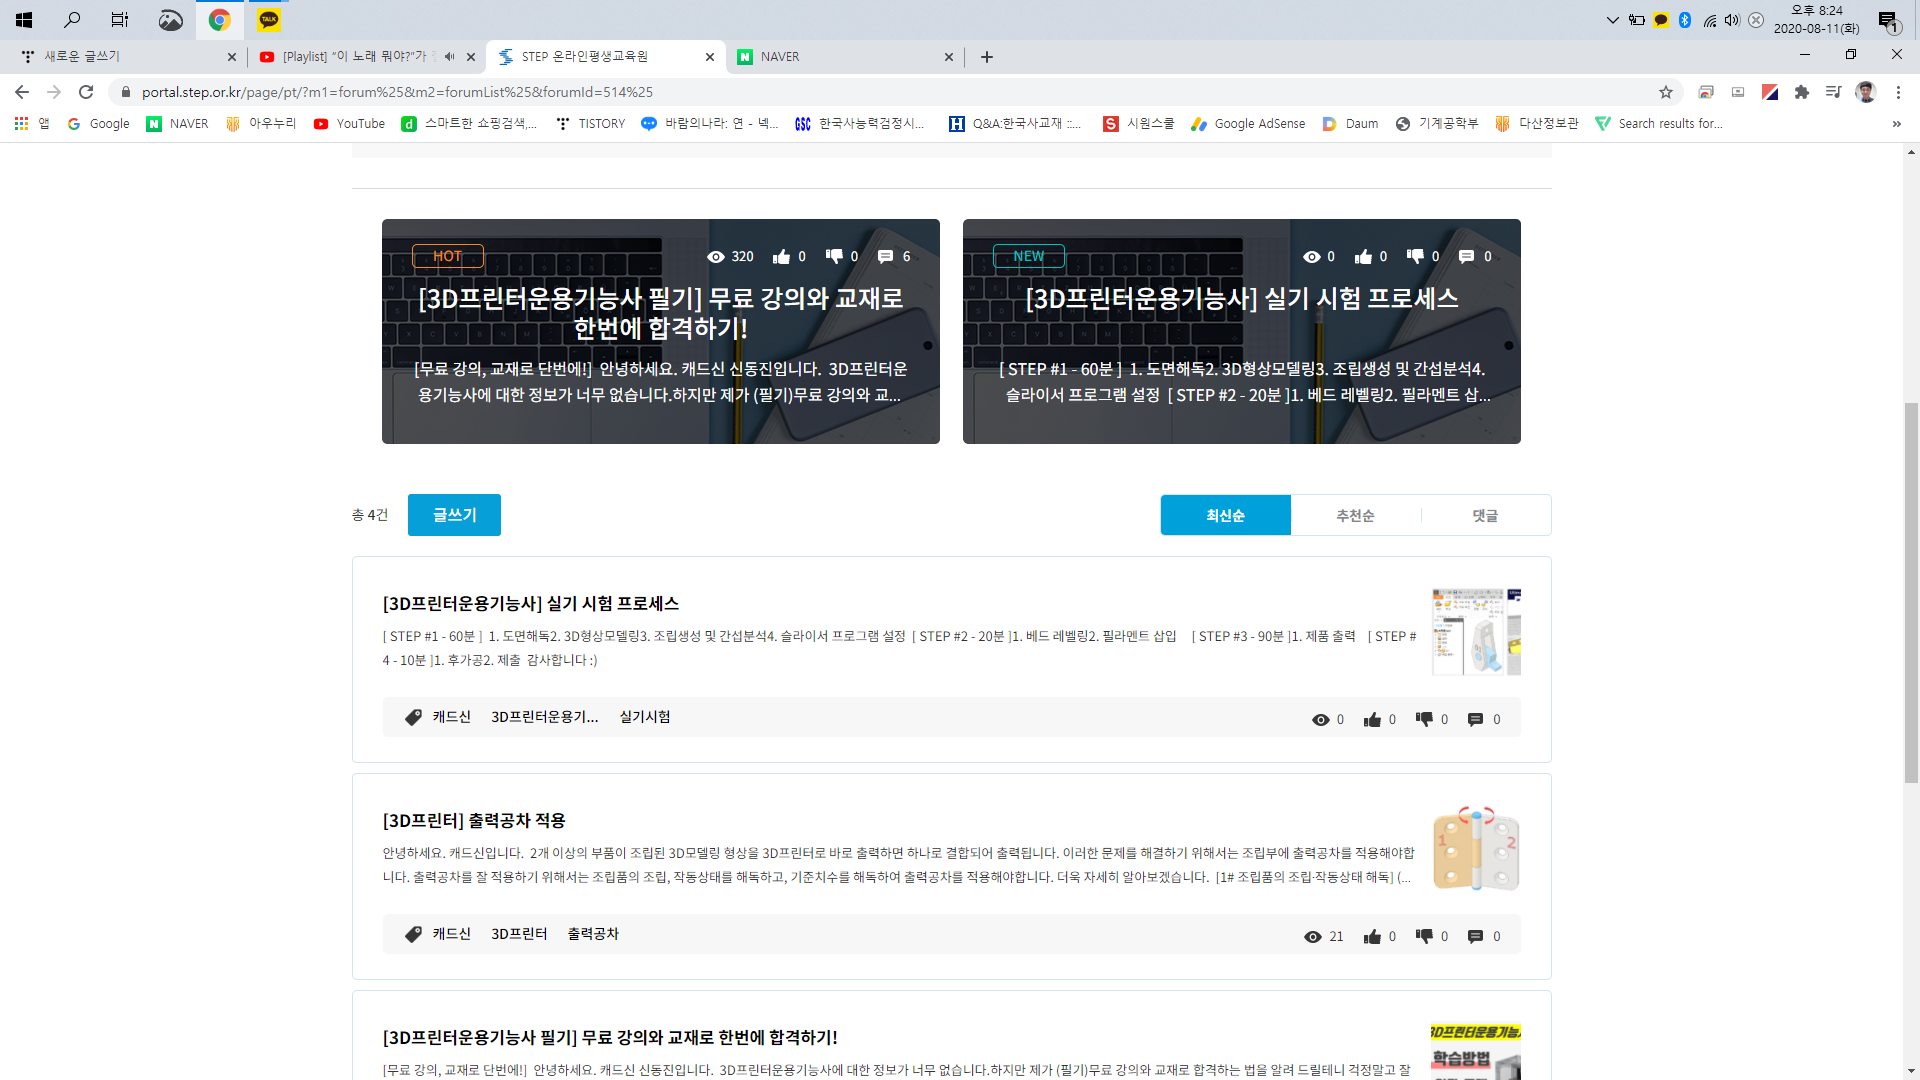Click thumbs-down icon on 출력공차 적용 post
This screenshot has width=1920, height=1080.
coord(1424,936)
